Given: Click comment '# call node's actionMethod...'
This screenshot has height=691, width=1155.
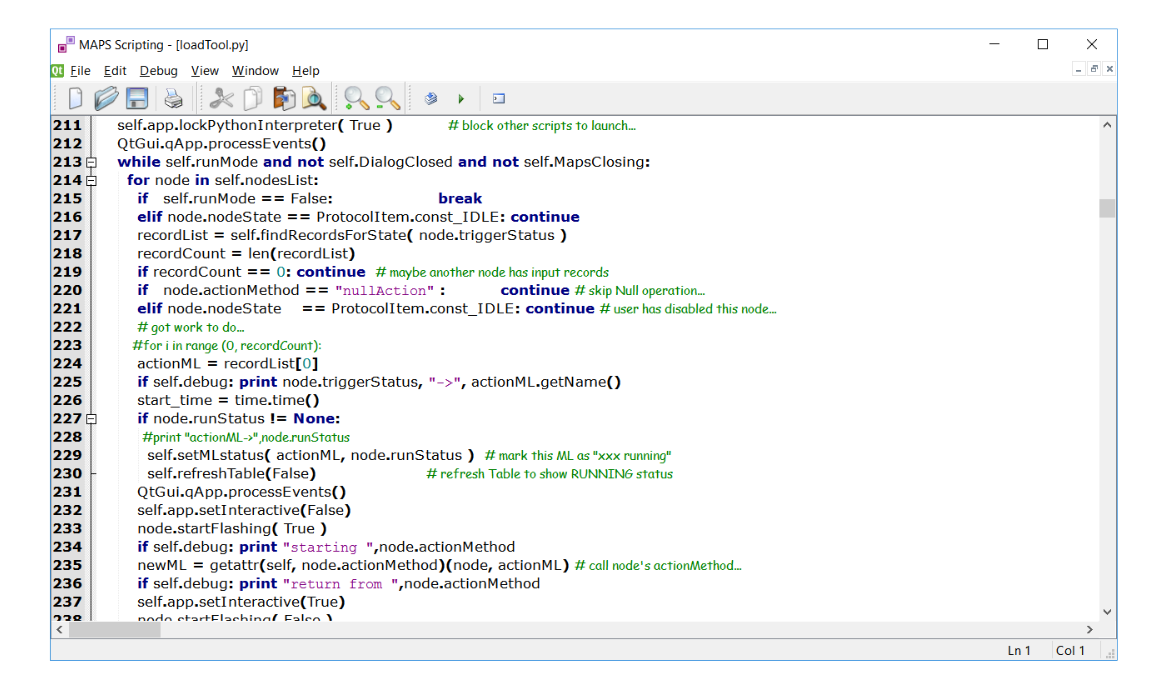Looking at the screenshot, I should [658, 565].
